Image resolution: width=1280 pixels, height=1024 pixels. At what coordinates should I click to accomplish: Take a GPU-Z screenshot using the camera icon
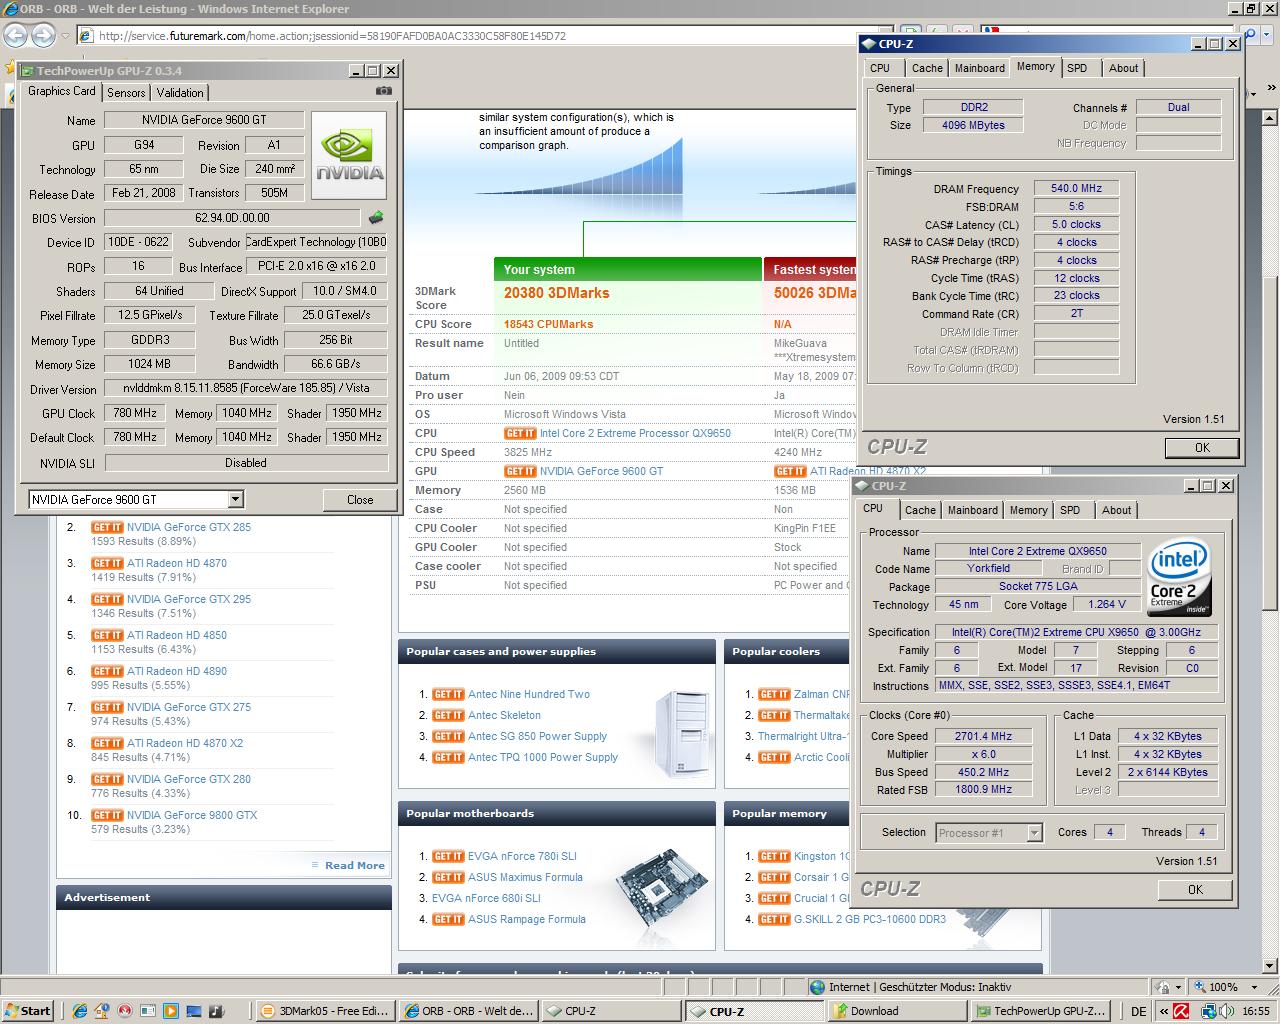(x=383, y=91)
